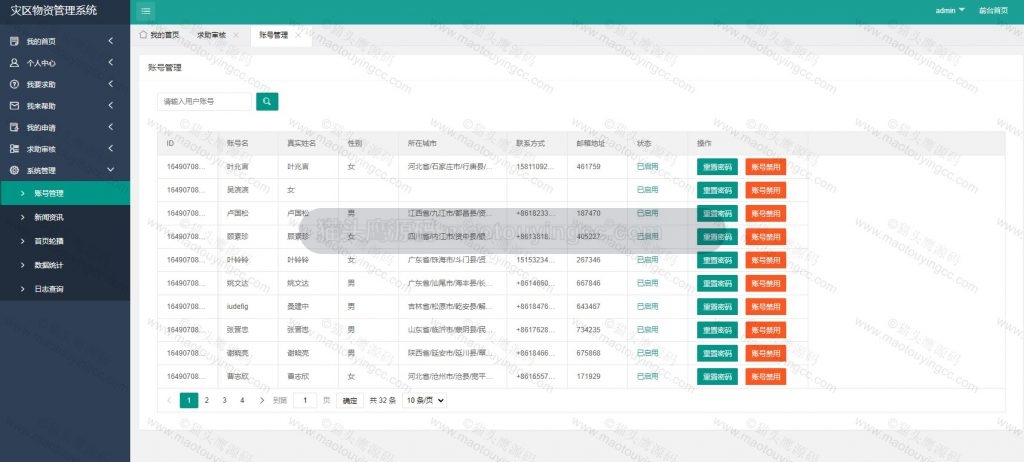Expand the 我的申请 sidebar chevron
Screen dimensions: 1024x462
pyautogui.click(x=111, y=127)
